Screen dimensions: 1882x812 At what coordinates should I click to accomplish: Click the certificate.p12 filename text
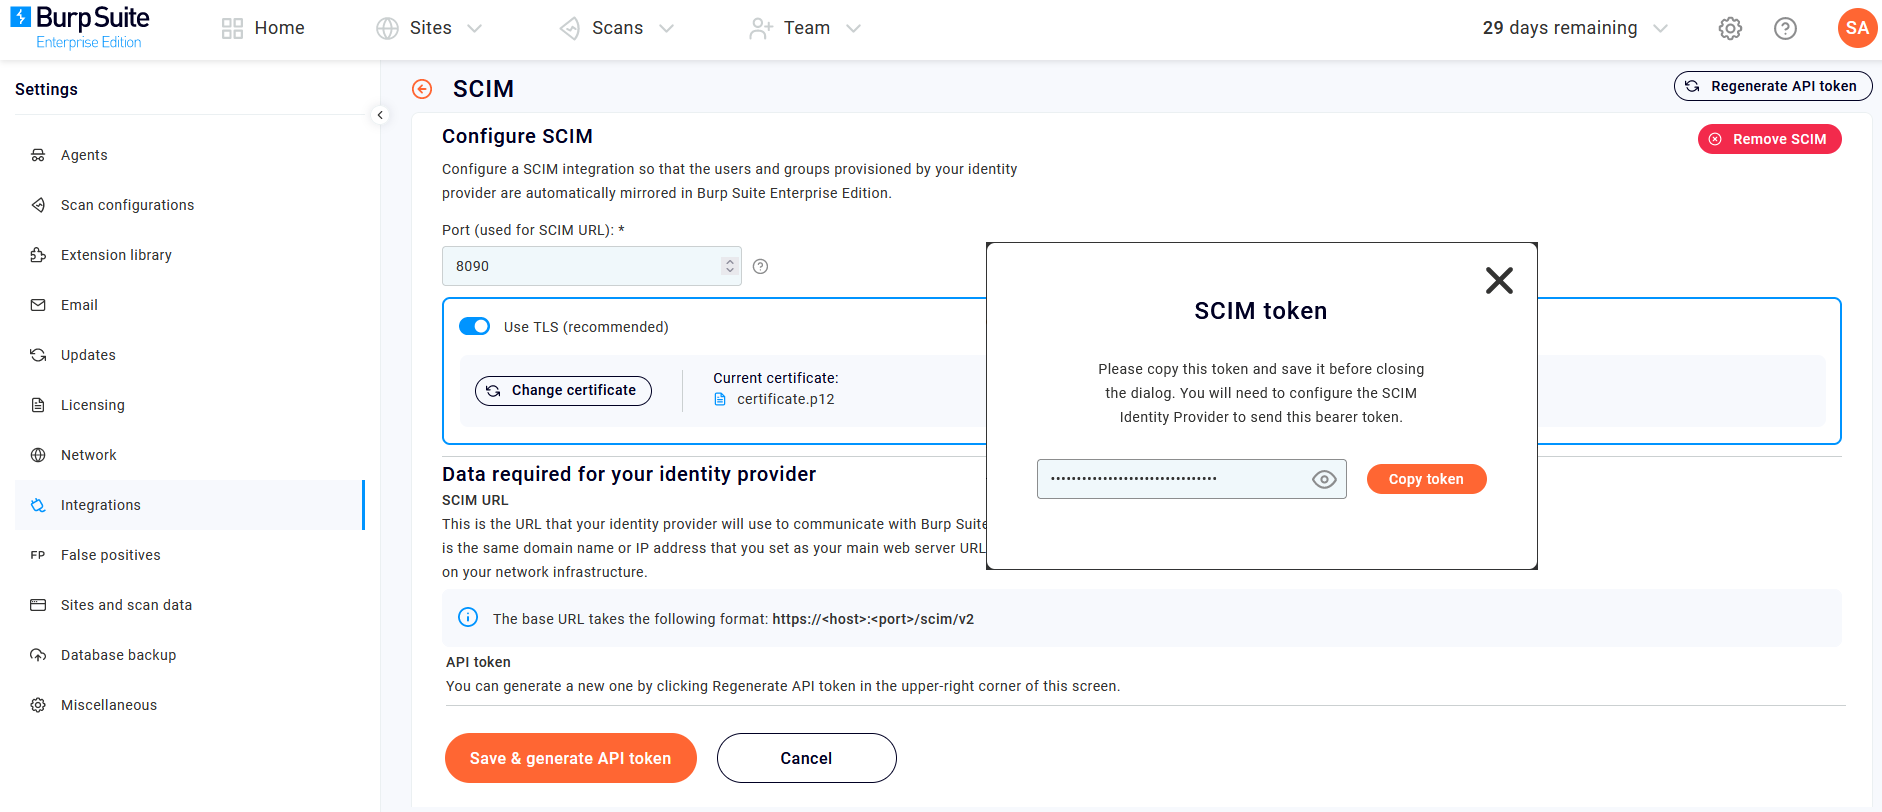pos(785,399)
